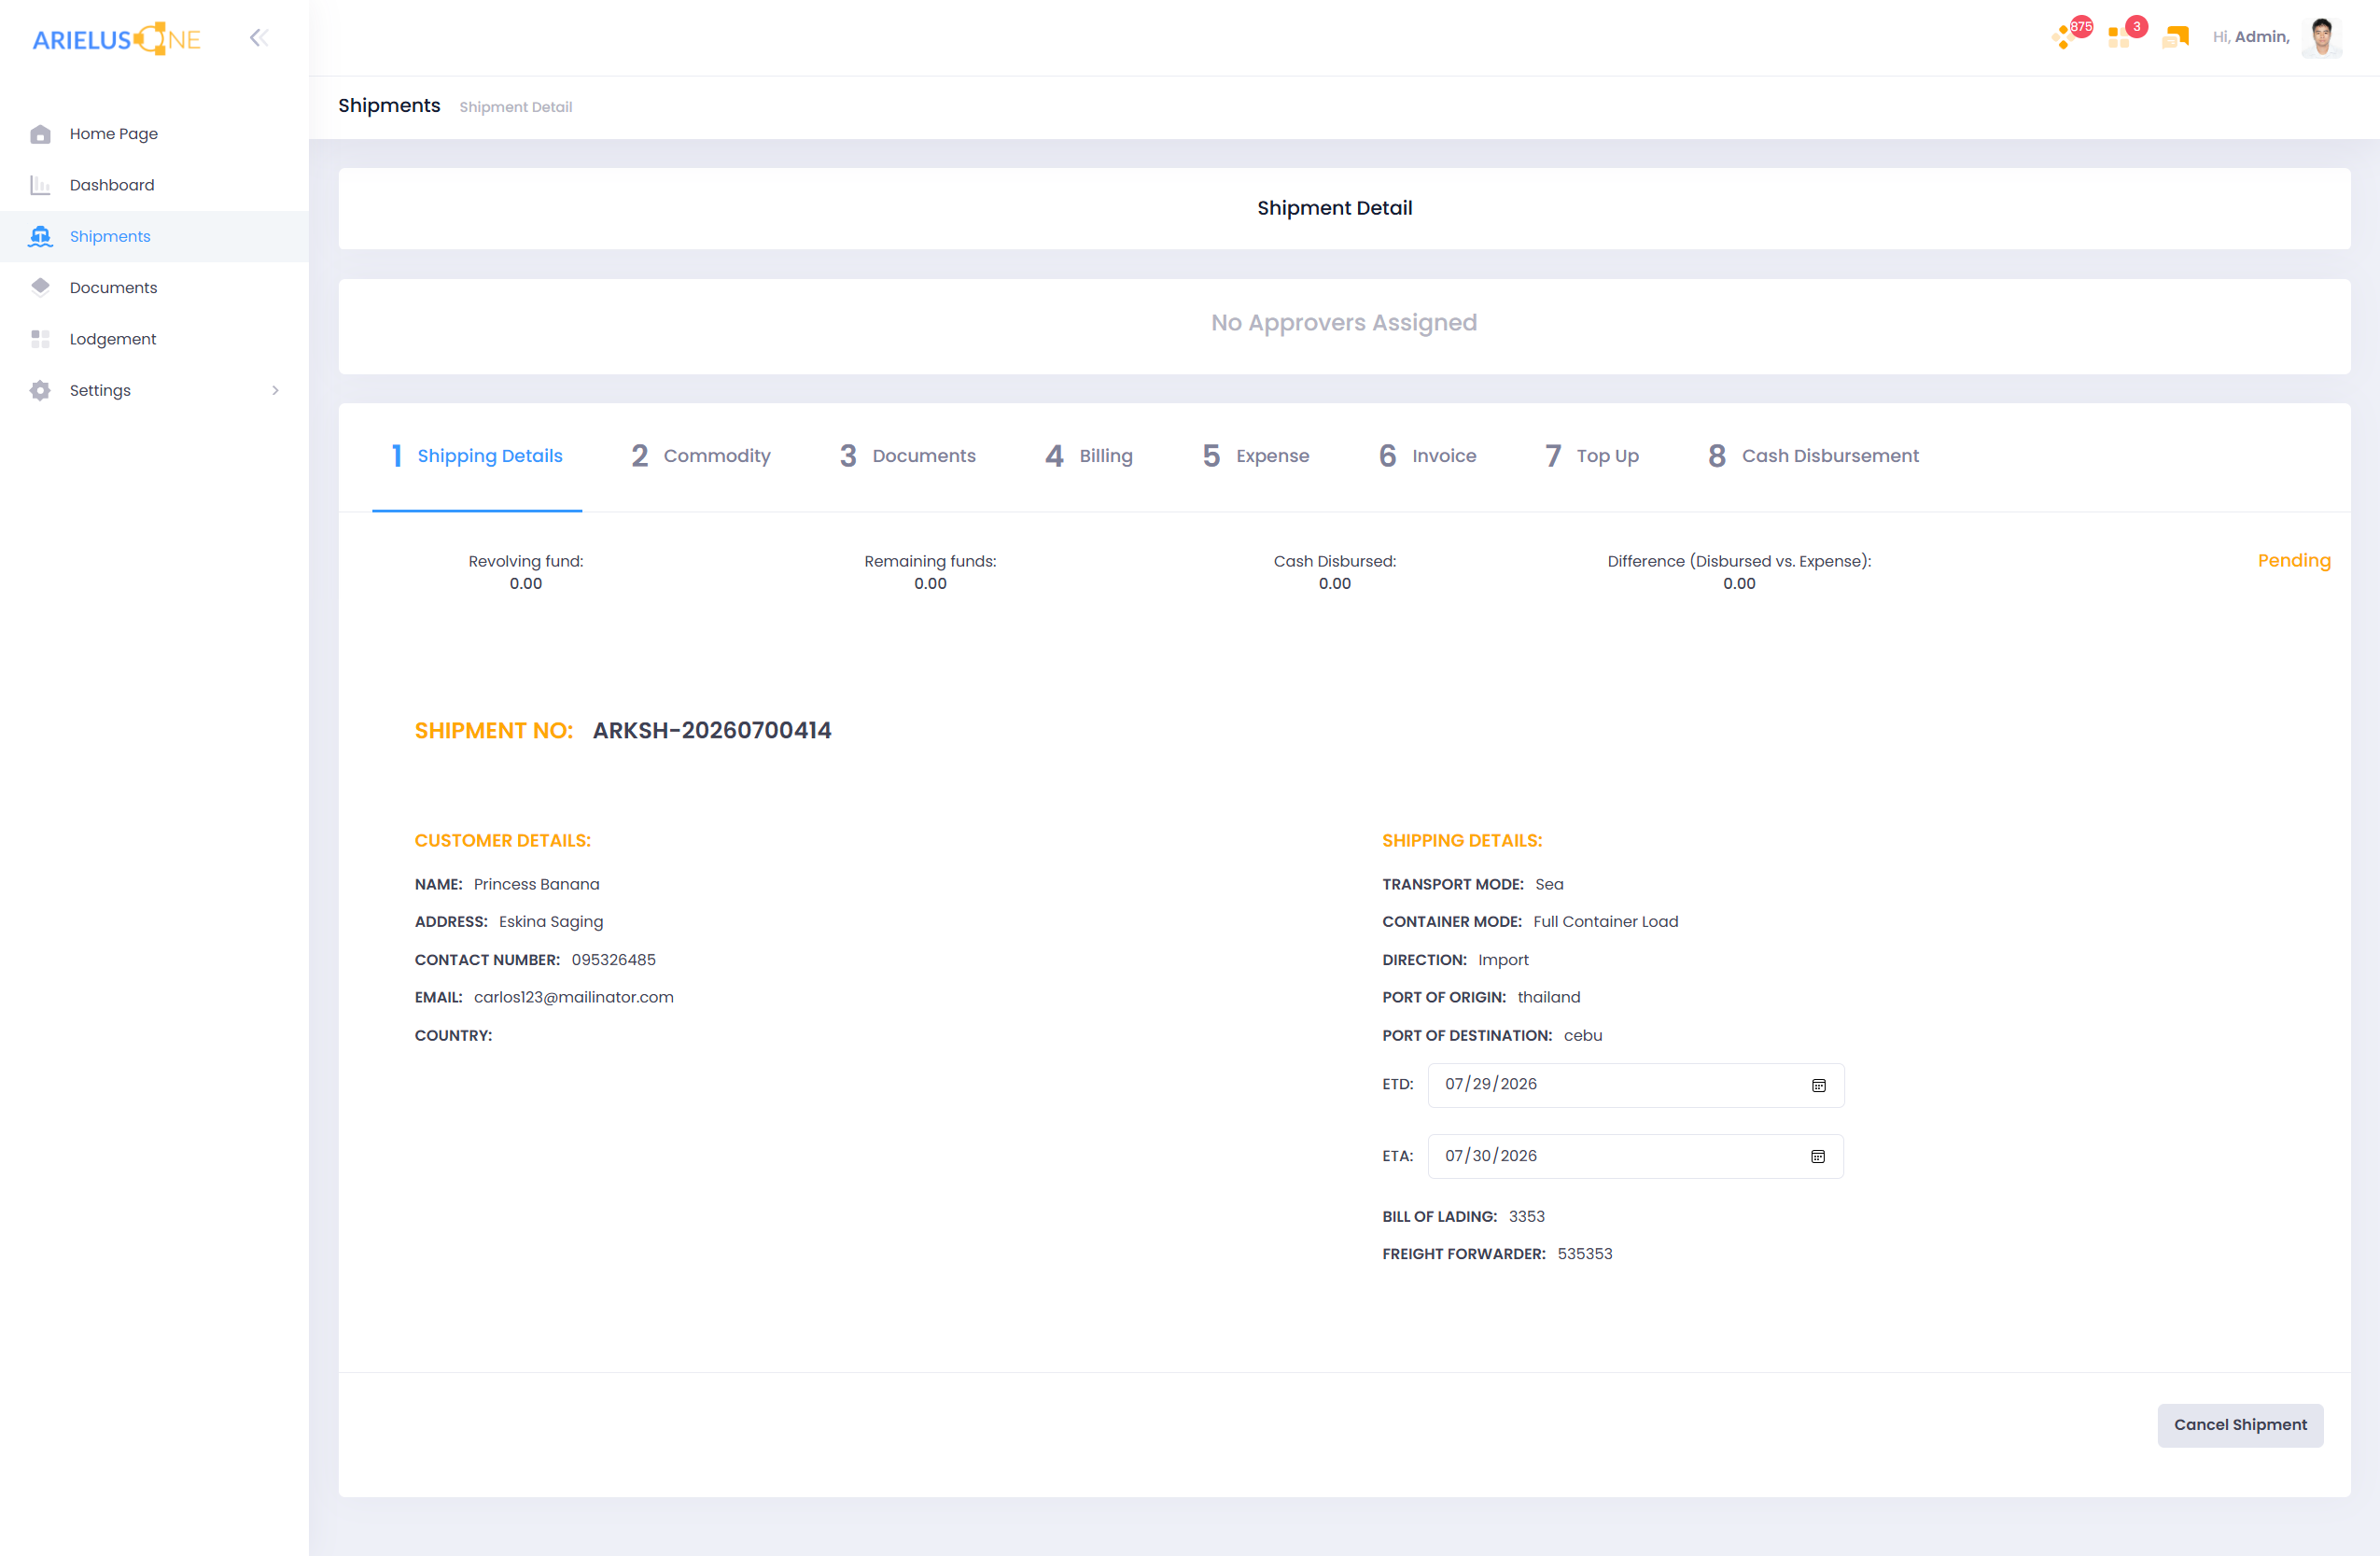Select the Invoice tab
The image size is (2380, 1556).
tap(1428, 456)
